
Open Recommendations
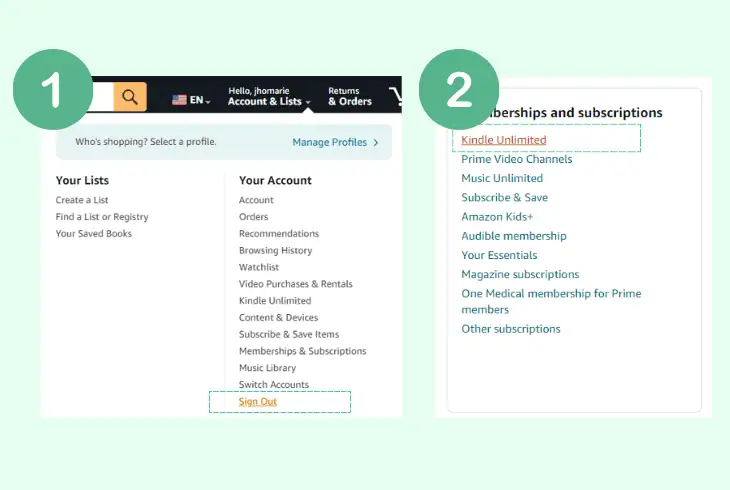pos(279,233)
